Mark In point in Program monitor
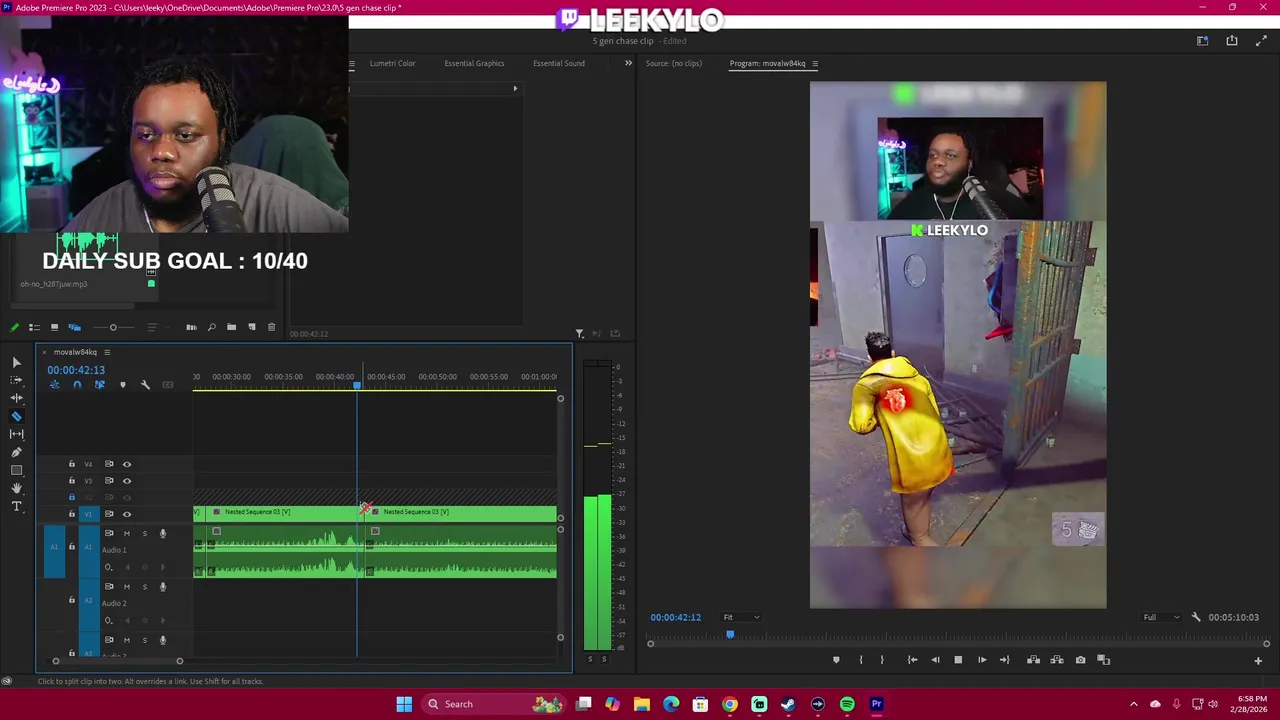The width and height of the screenshot is (1280, 720). coord(861,660)
